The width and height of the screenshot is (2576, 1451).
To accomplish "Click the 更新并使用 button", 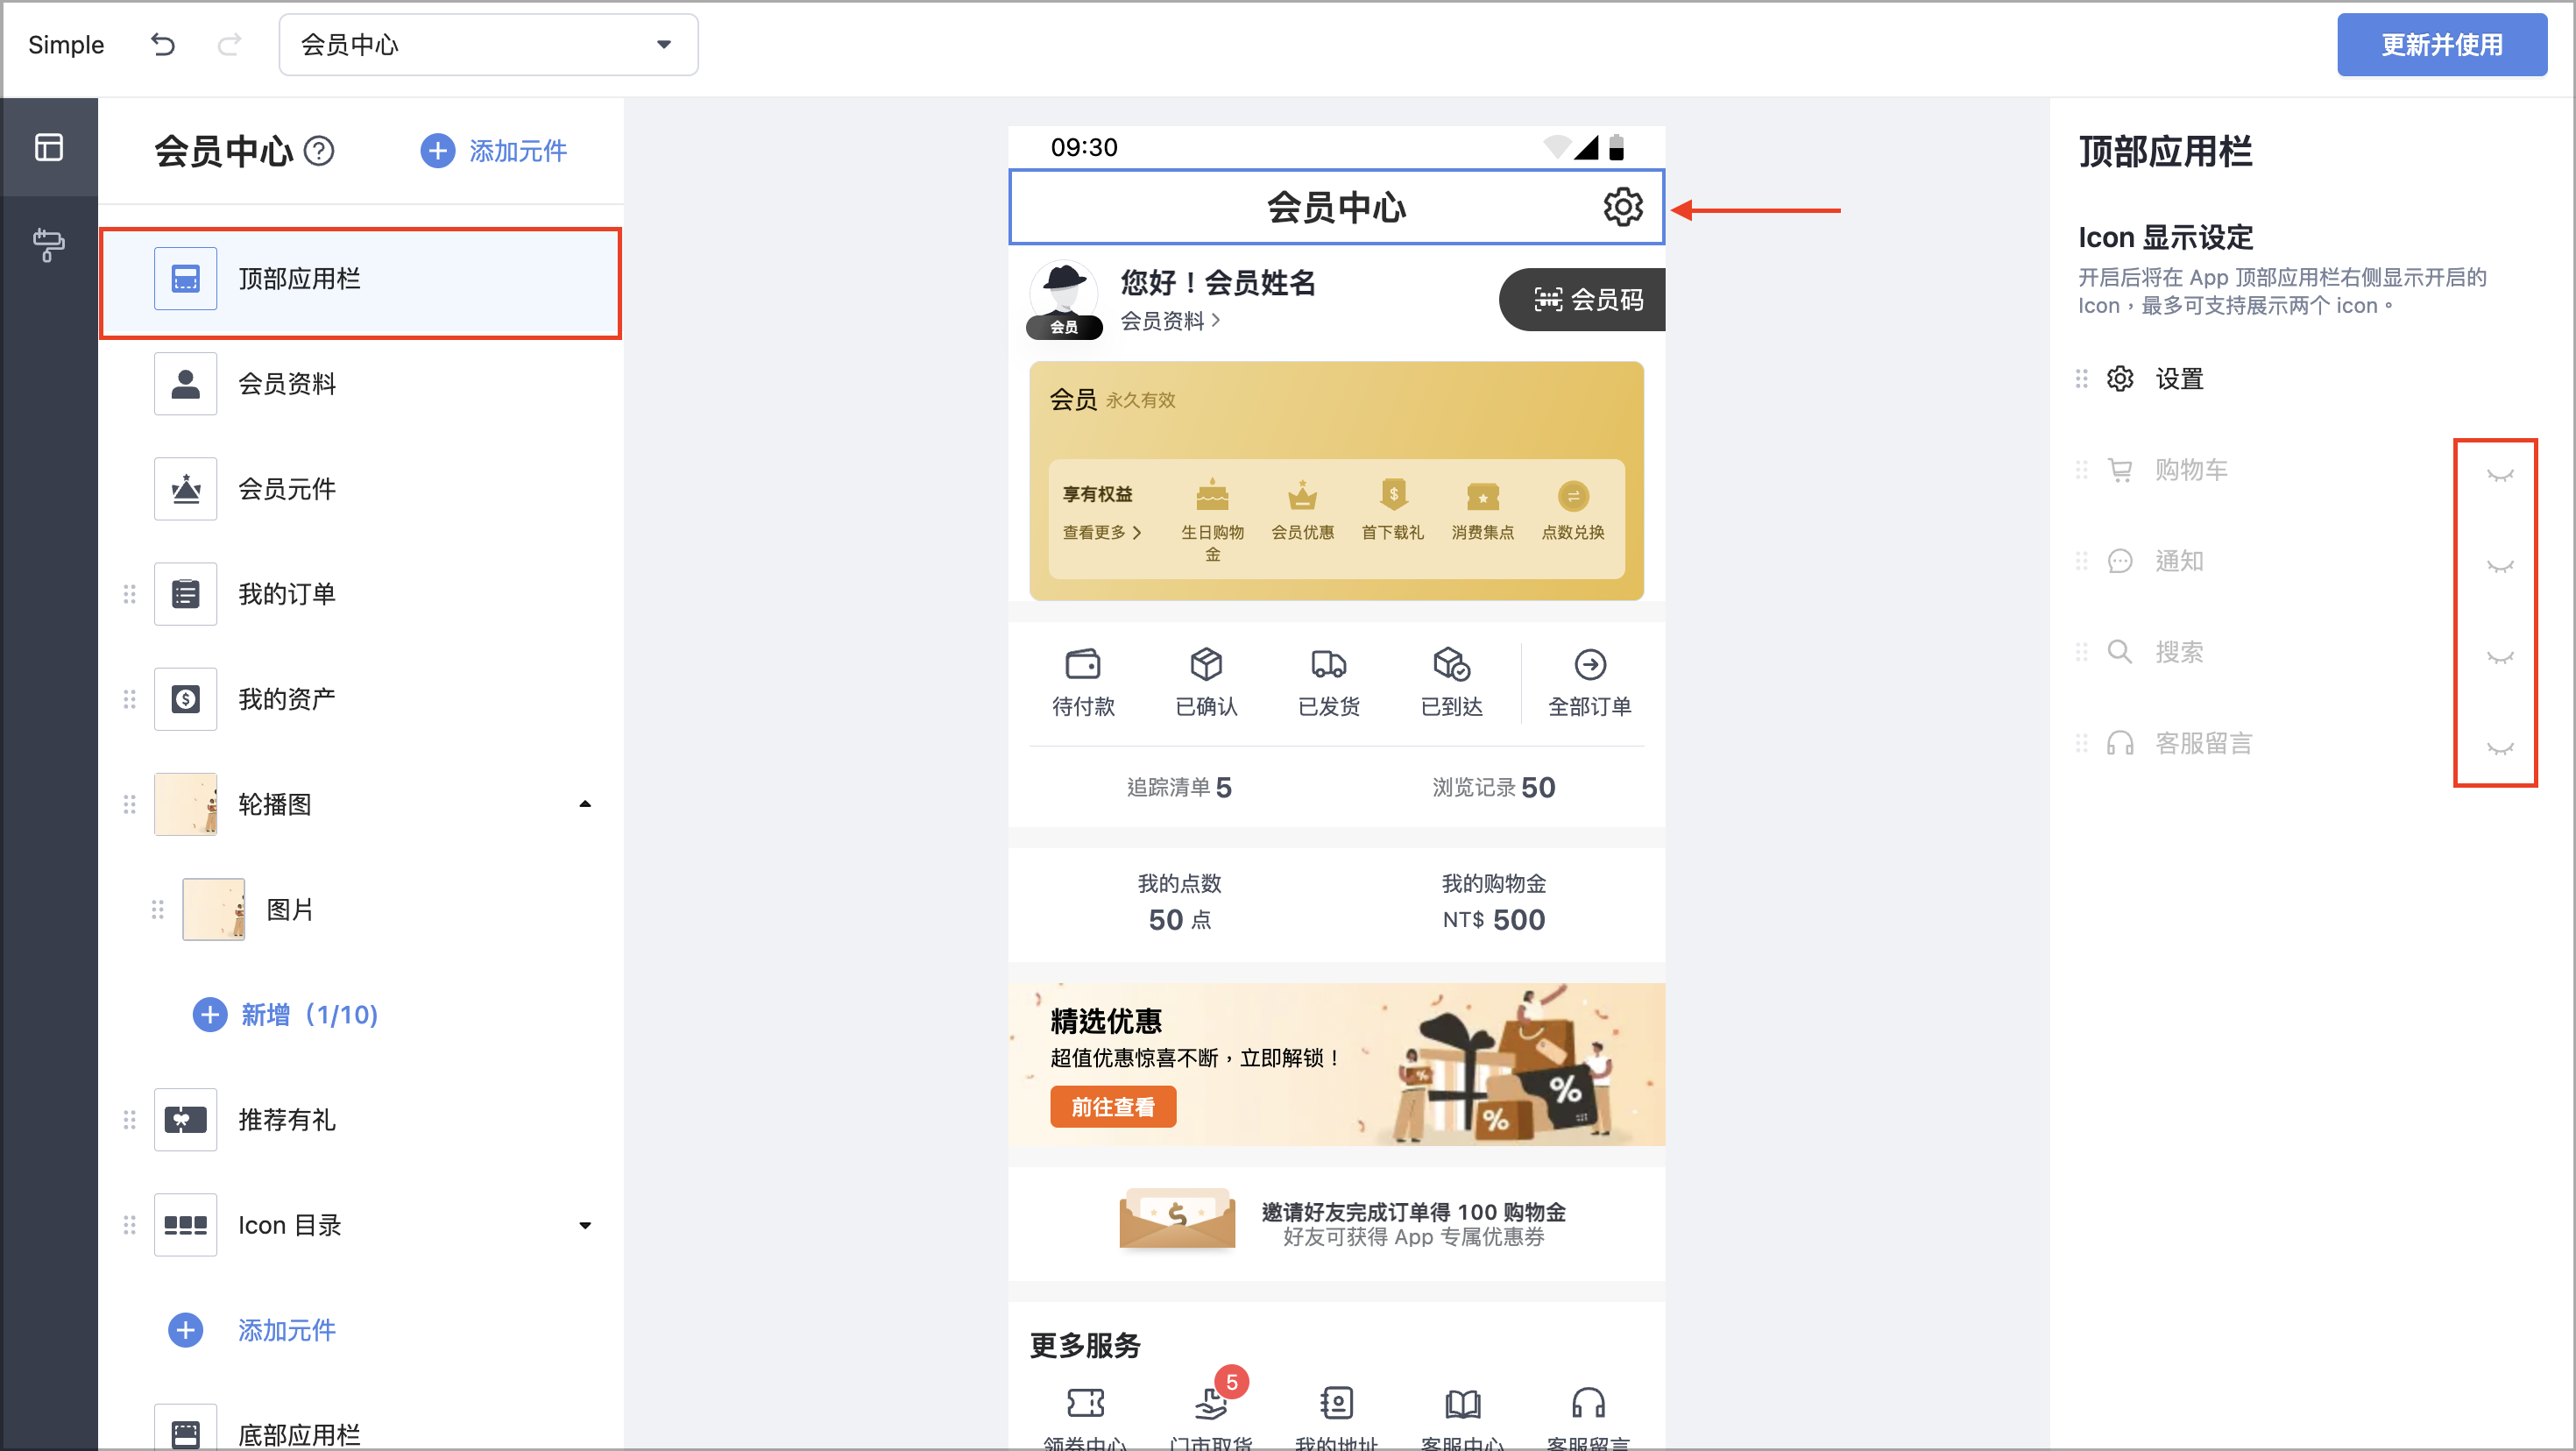I will pos(2441,44).
